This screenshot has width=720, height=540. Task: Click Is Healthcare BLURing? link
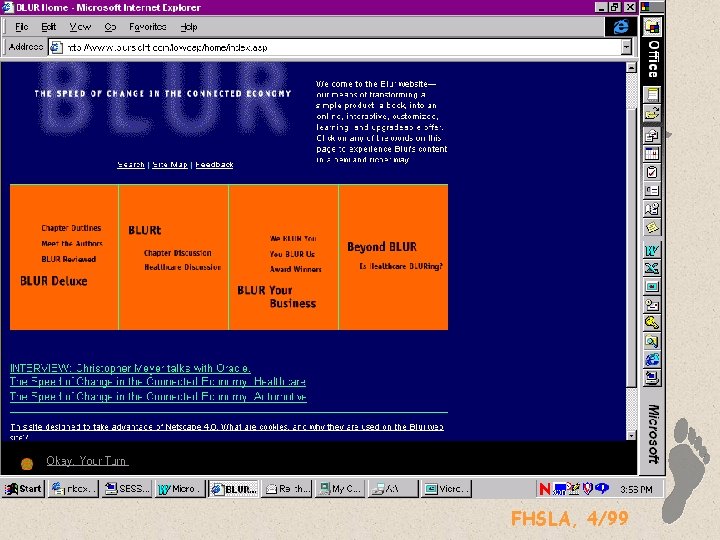pyautogui.click(x=401, y=266)
